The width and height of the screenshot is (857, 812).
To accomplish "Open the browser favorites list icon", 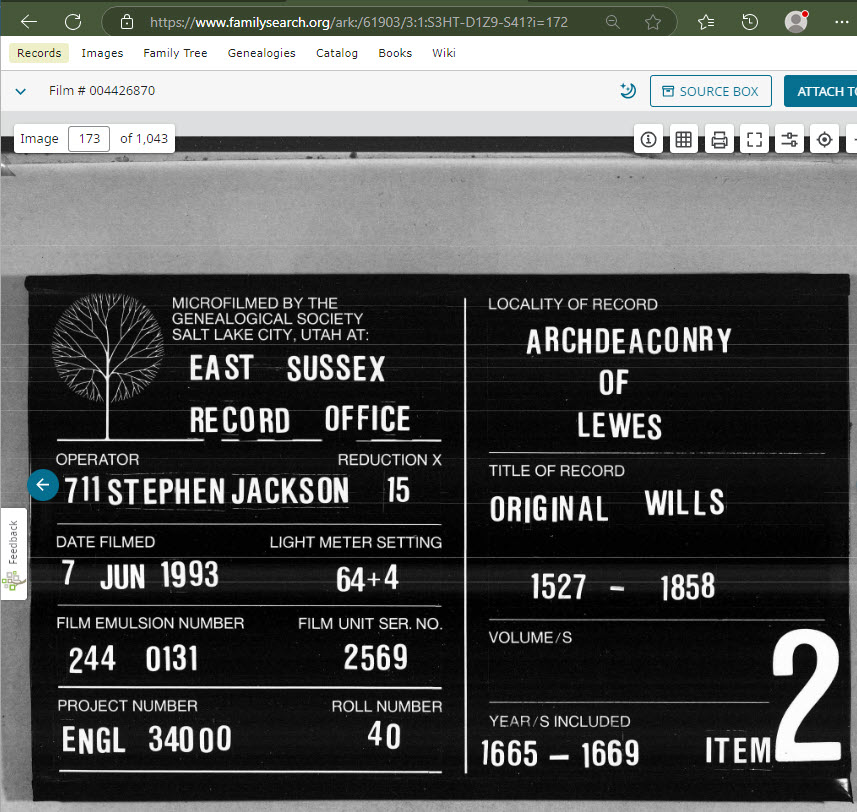I will pos(706,22).
